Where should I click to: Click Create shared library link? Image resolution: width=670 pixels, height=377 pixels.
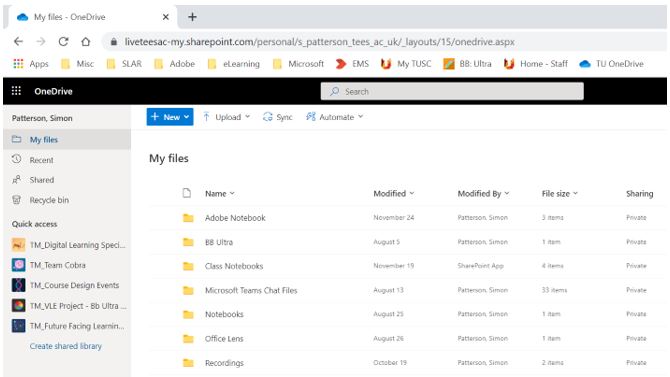tap(66, 346)
